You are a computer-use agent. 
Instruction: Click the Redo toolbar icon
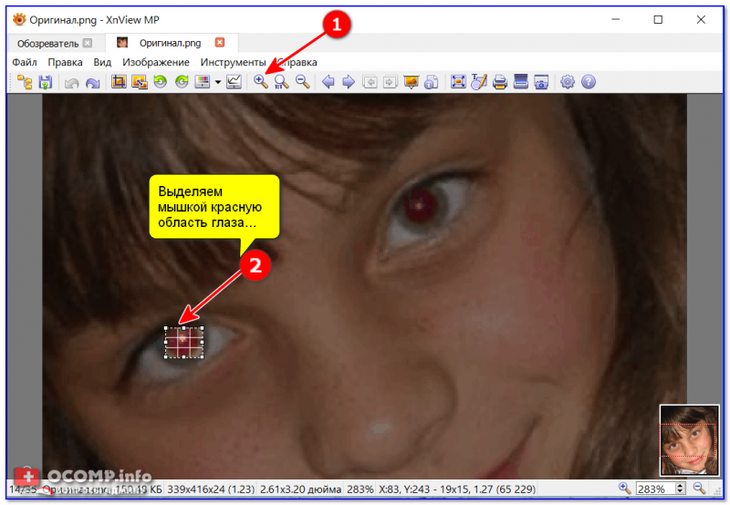[x=93, y=83]
